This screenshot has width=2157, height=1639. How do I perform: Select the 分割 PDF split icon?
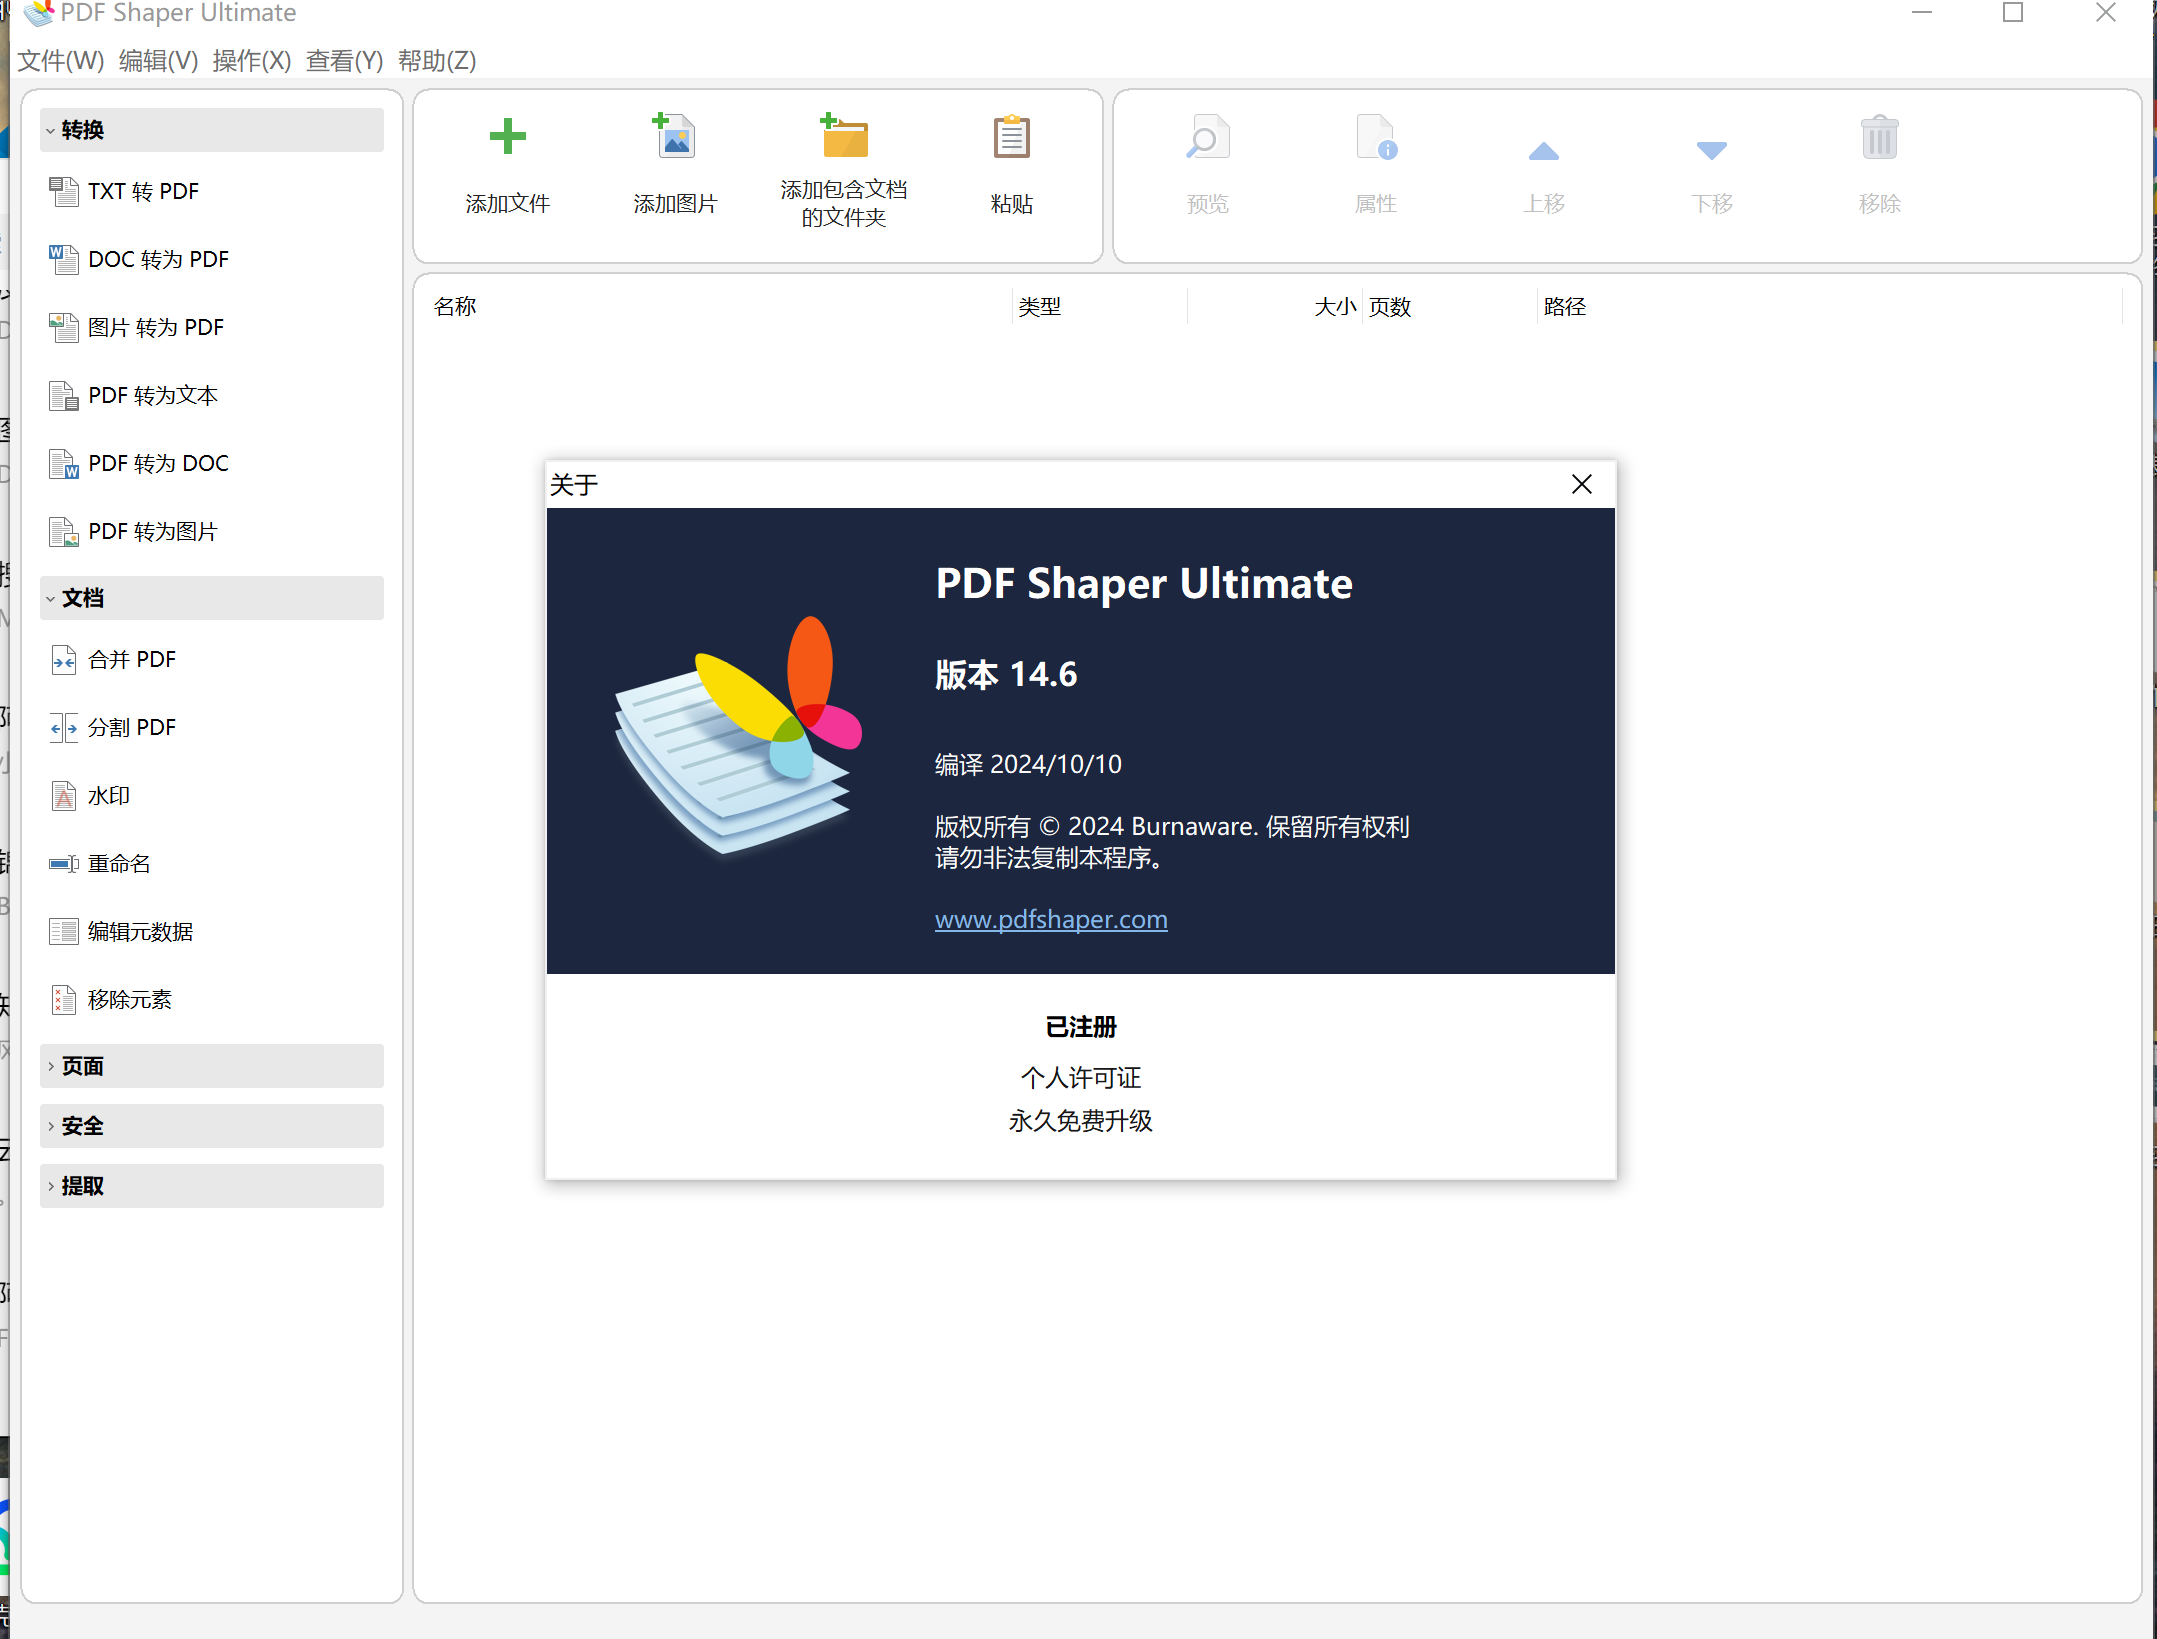point(64,727)
